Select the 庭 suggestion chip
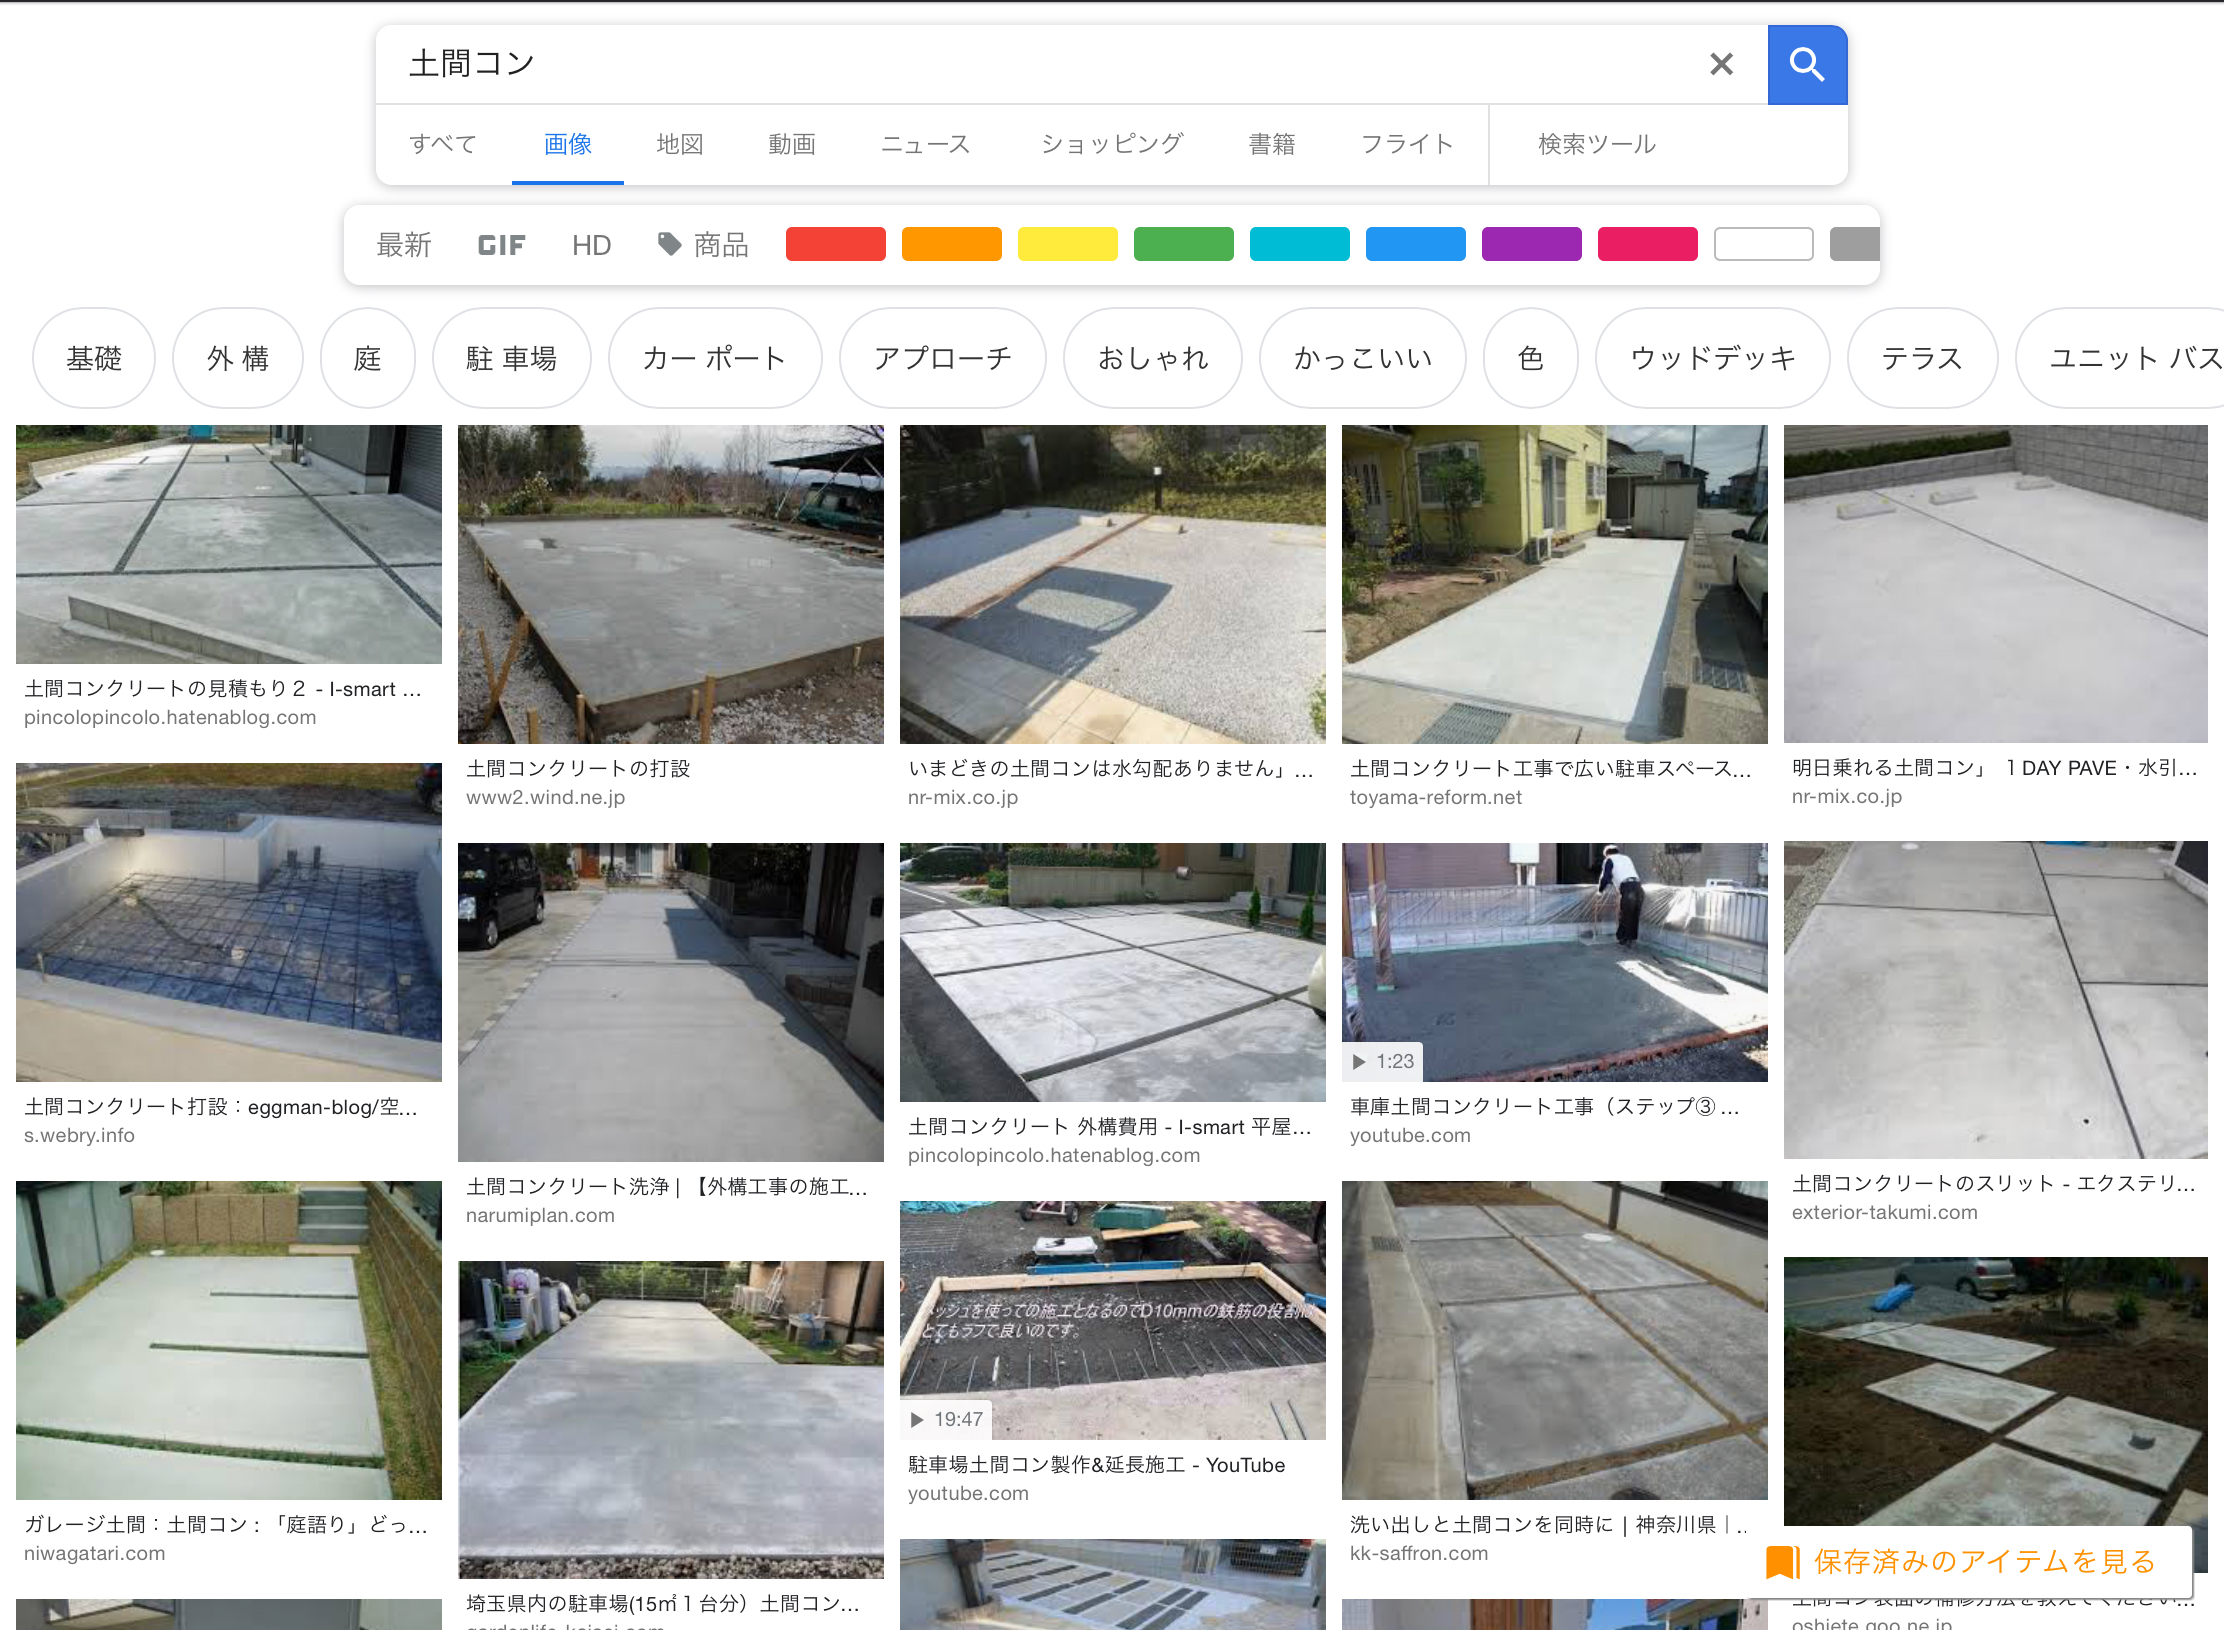This screenshot has width=2224, height=1630. click(368, 358)
